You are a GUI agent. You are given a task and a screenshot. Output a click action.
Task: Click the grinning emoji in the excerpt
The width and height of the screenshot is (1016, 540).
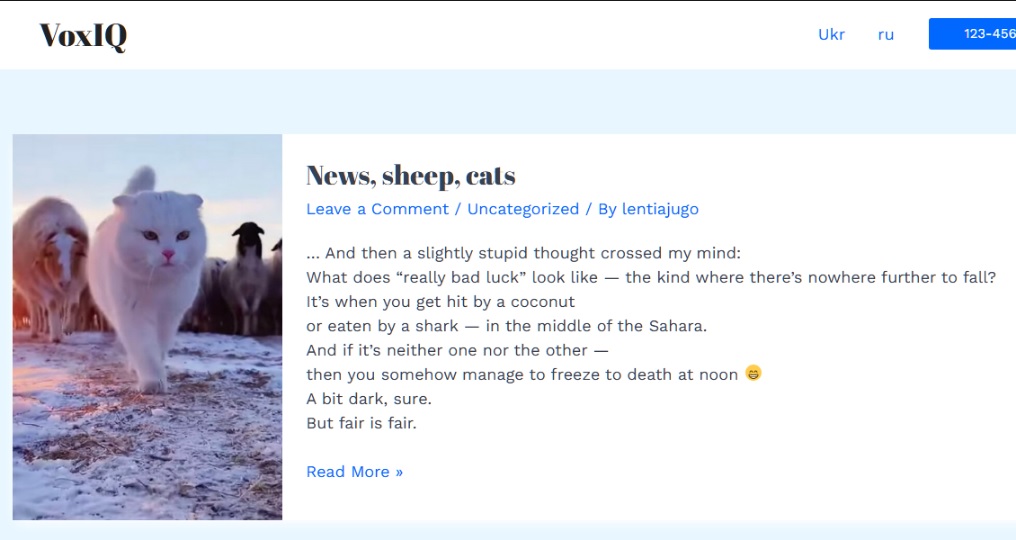[753, 373]
